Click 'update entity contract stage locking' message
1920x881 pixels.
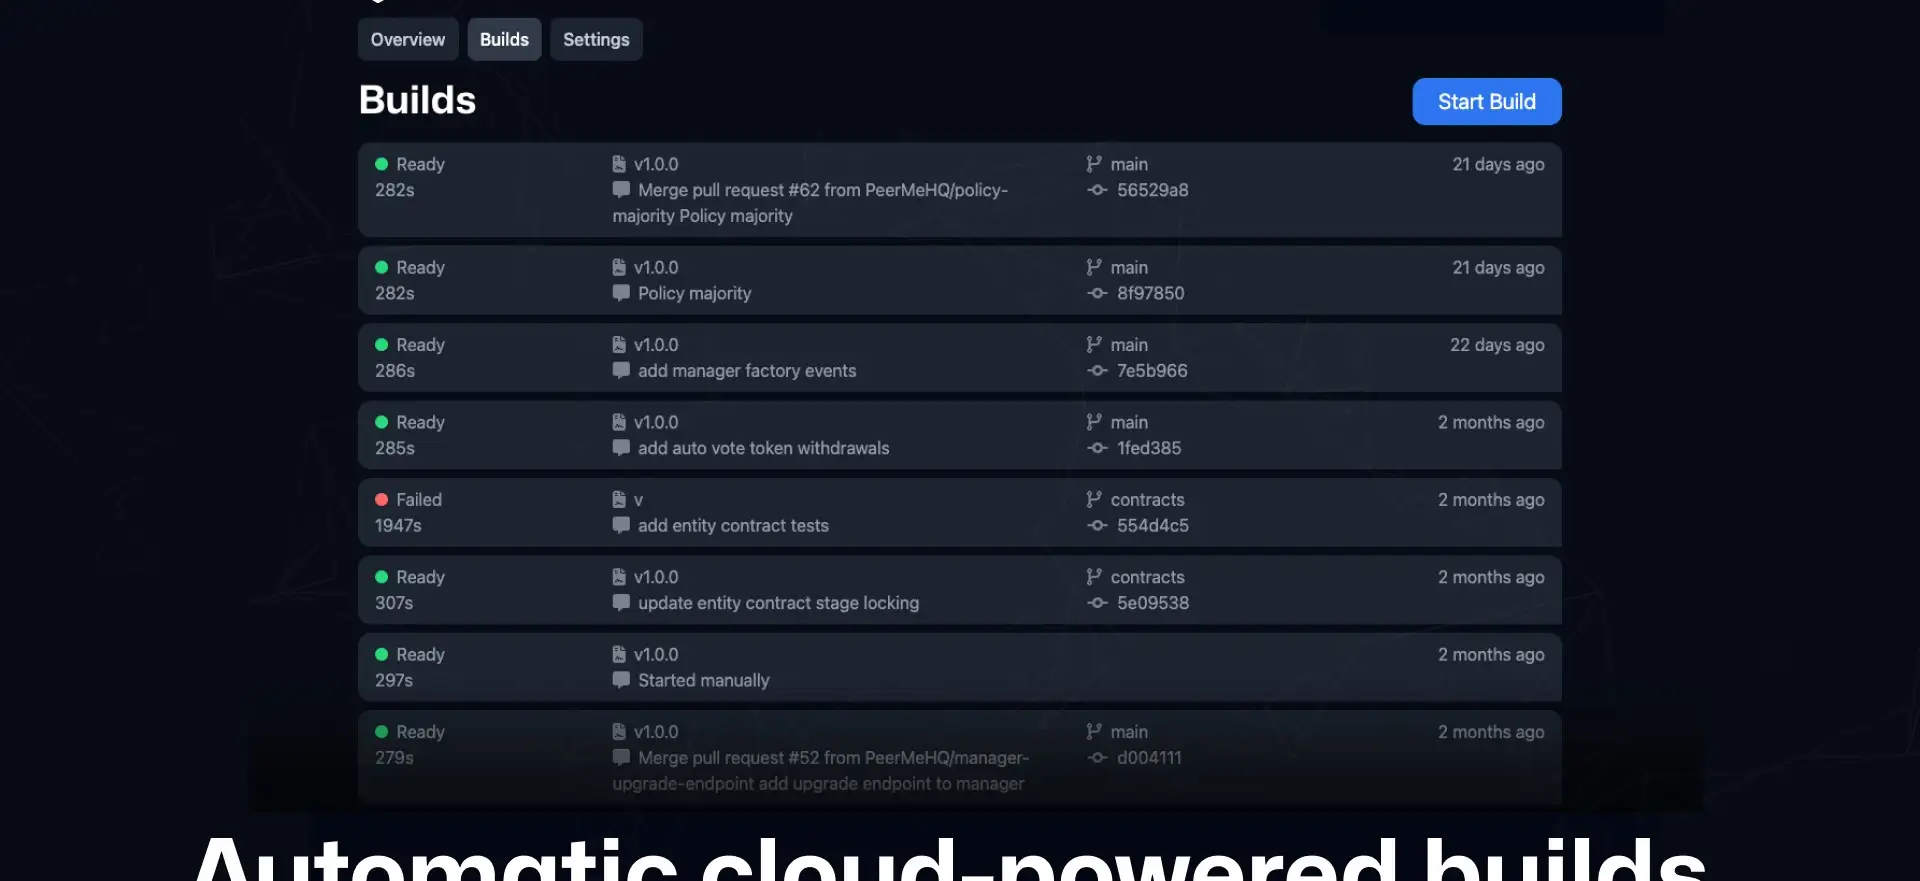(x=778, y=603)
